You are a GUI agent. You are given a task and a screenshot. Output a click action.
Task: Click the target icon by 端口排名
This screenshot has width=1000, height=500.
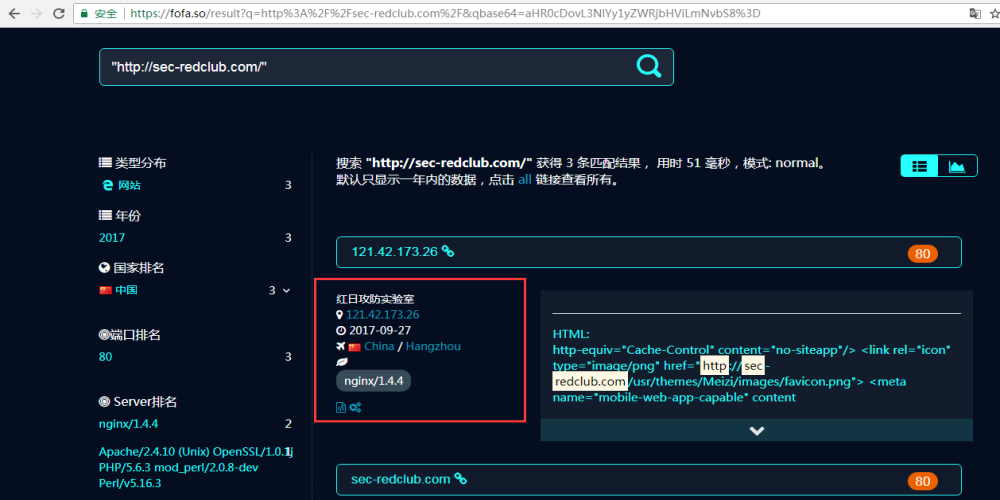pos(105,335)
